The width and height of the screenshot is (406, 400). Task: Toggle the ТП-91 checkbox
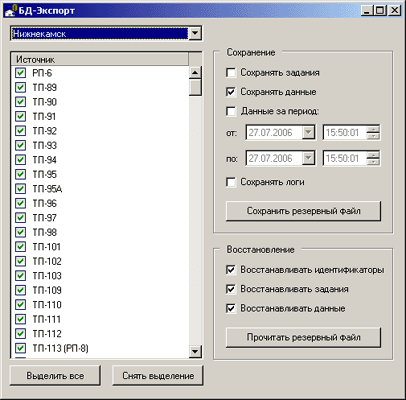click(x=20, y=116)
